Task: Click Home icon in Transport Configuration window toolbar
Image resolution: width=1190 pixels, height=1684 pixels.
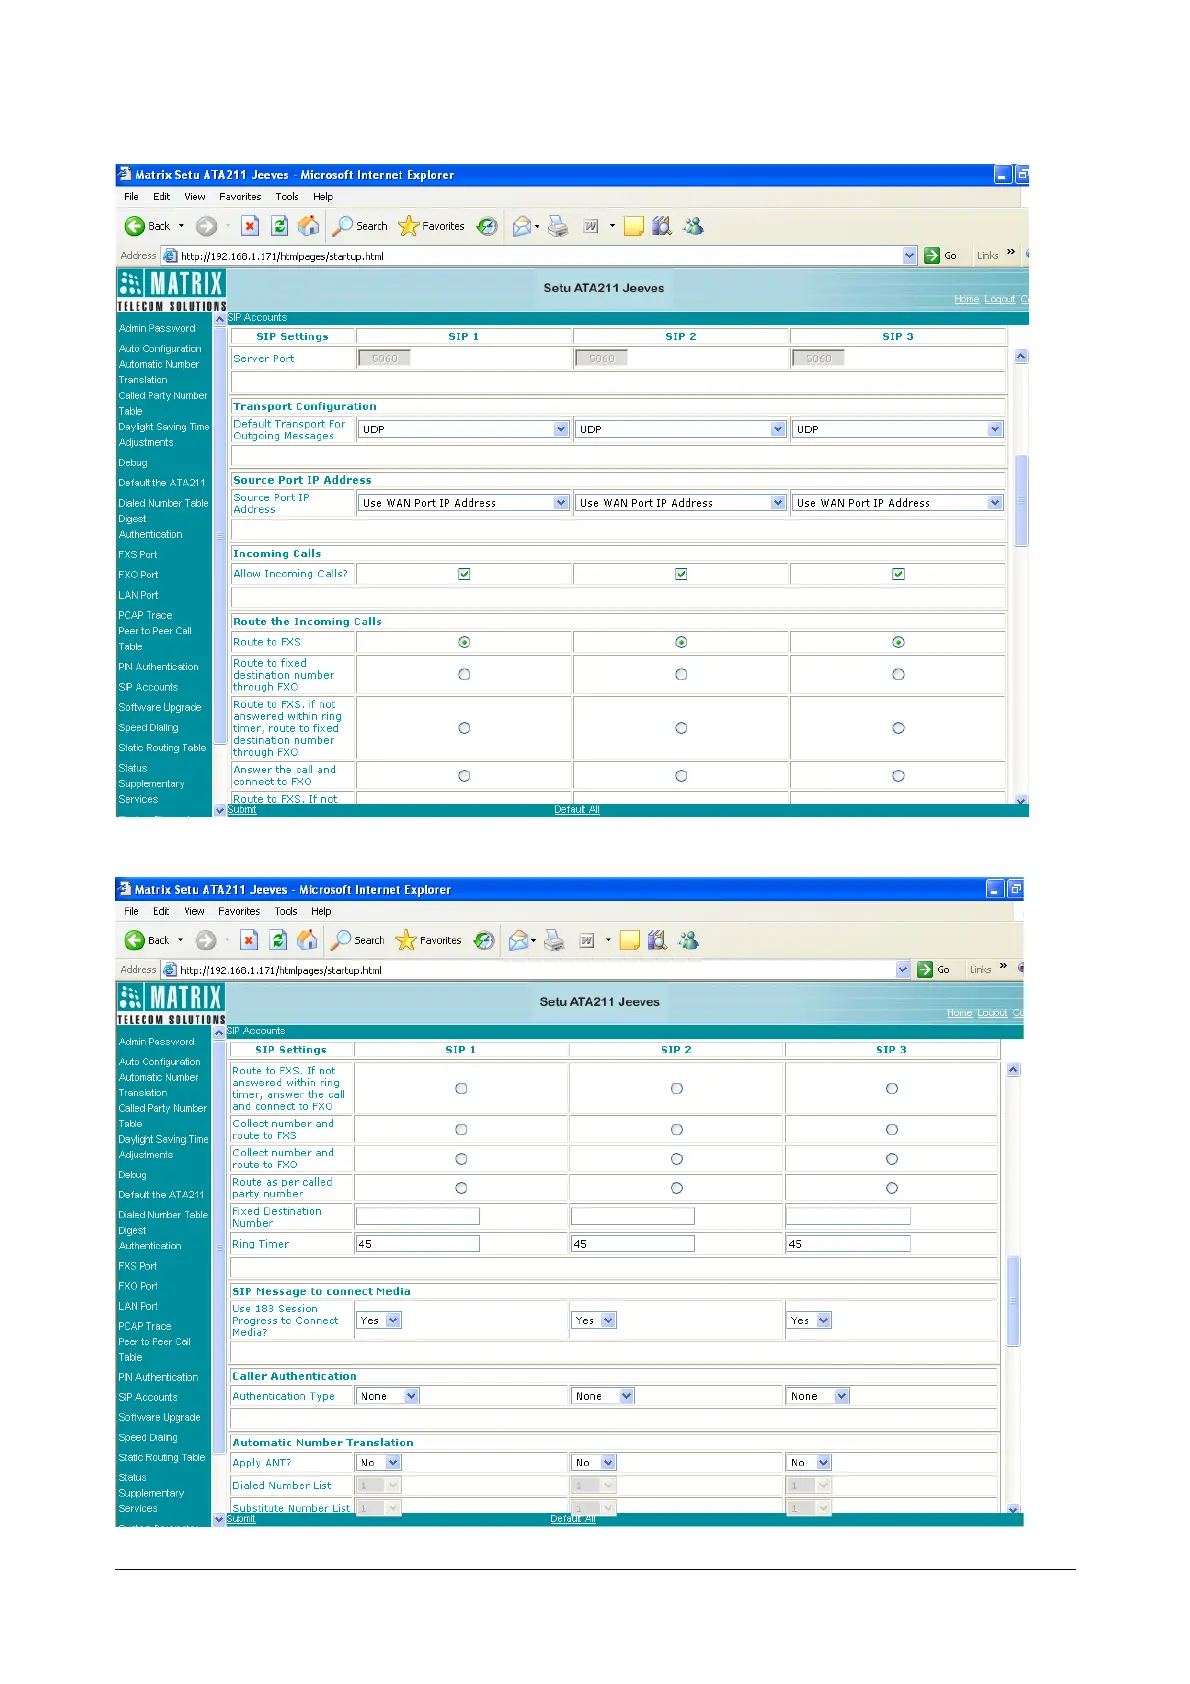Action: 309,226
